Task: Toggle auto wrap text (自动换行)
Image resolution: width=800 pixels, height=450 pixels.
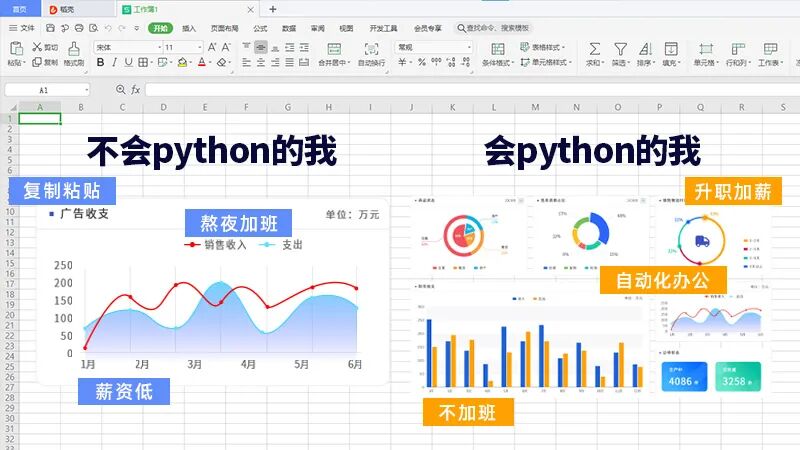Action: 371,55
